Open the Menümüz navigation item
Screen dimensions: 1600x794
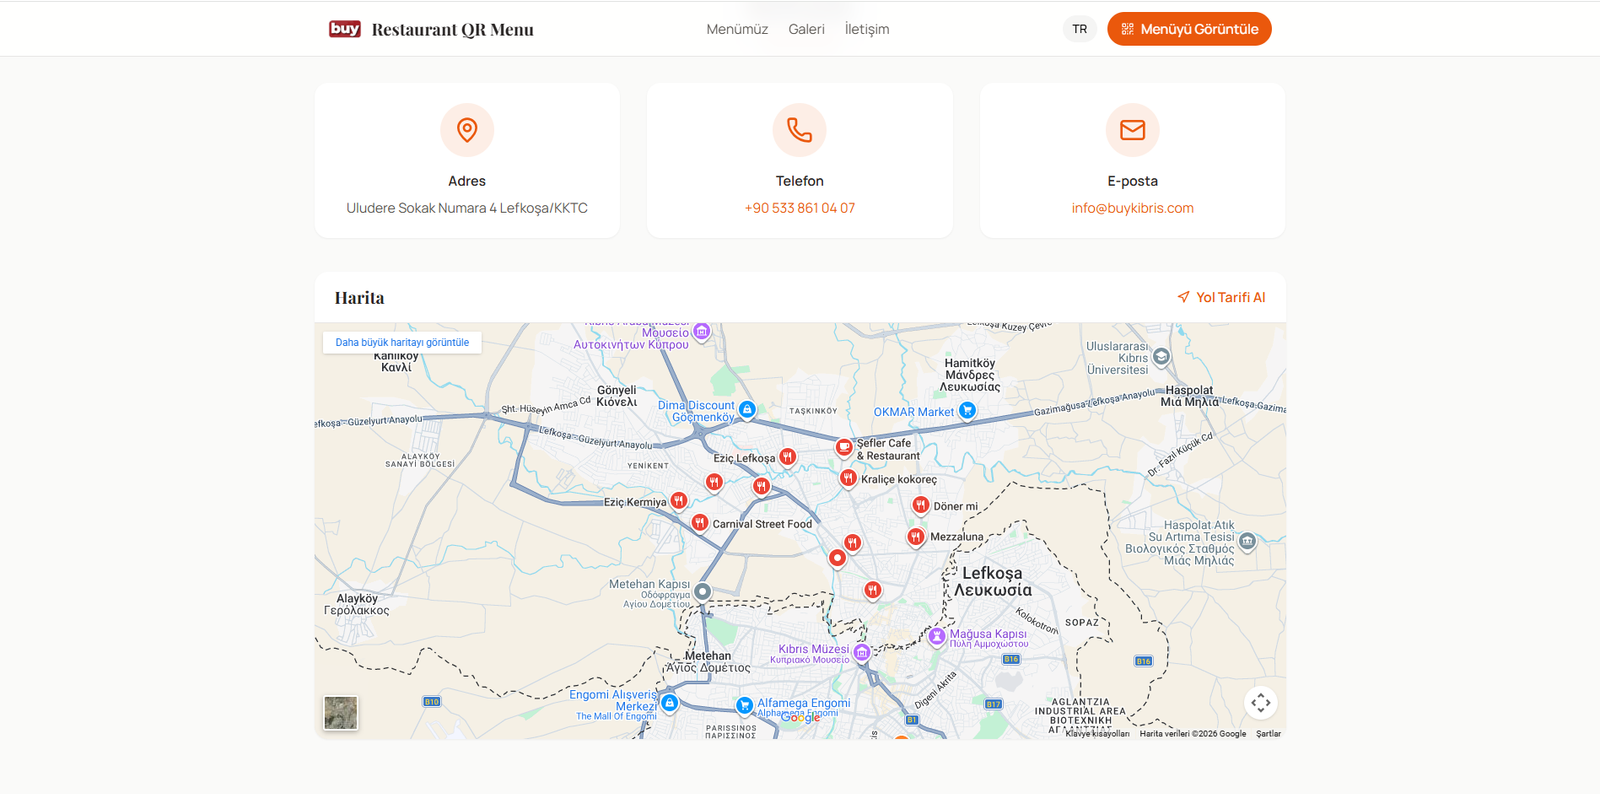(x=737, y=29)
